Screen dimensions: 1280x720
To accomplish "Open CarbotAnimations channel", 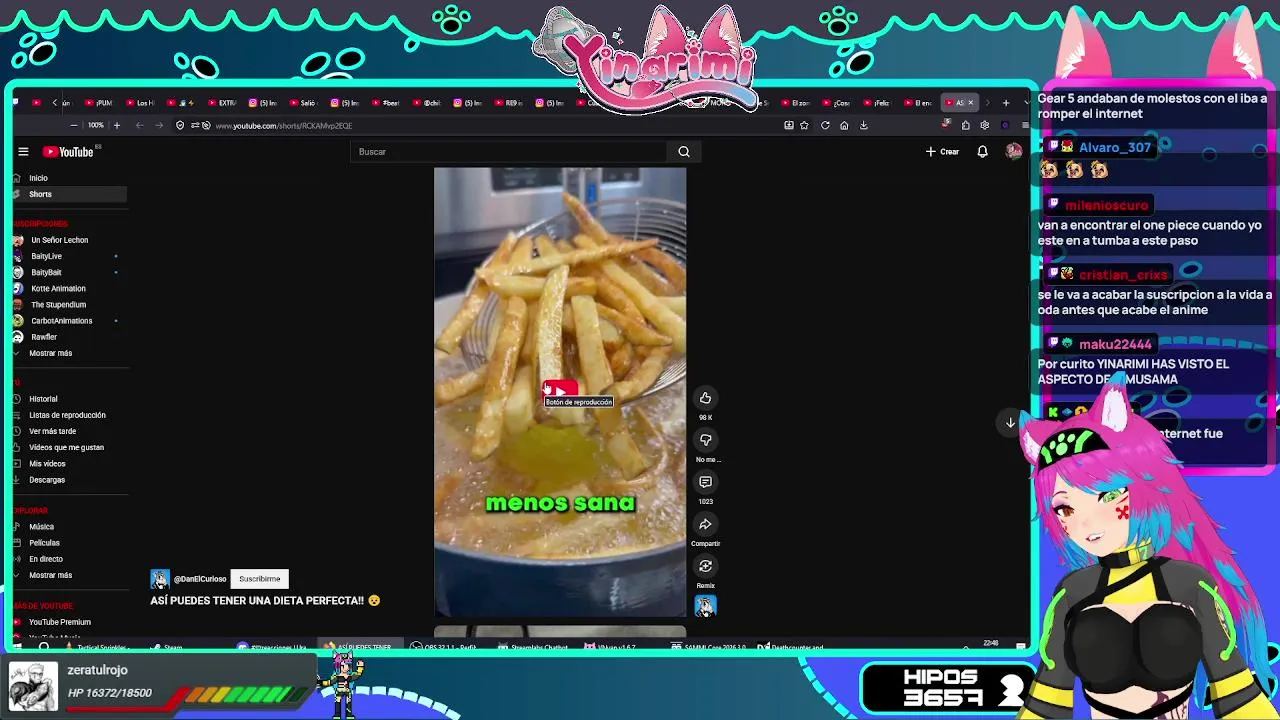I will [61, 321].
